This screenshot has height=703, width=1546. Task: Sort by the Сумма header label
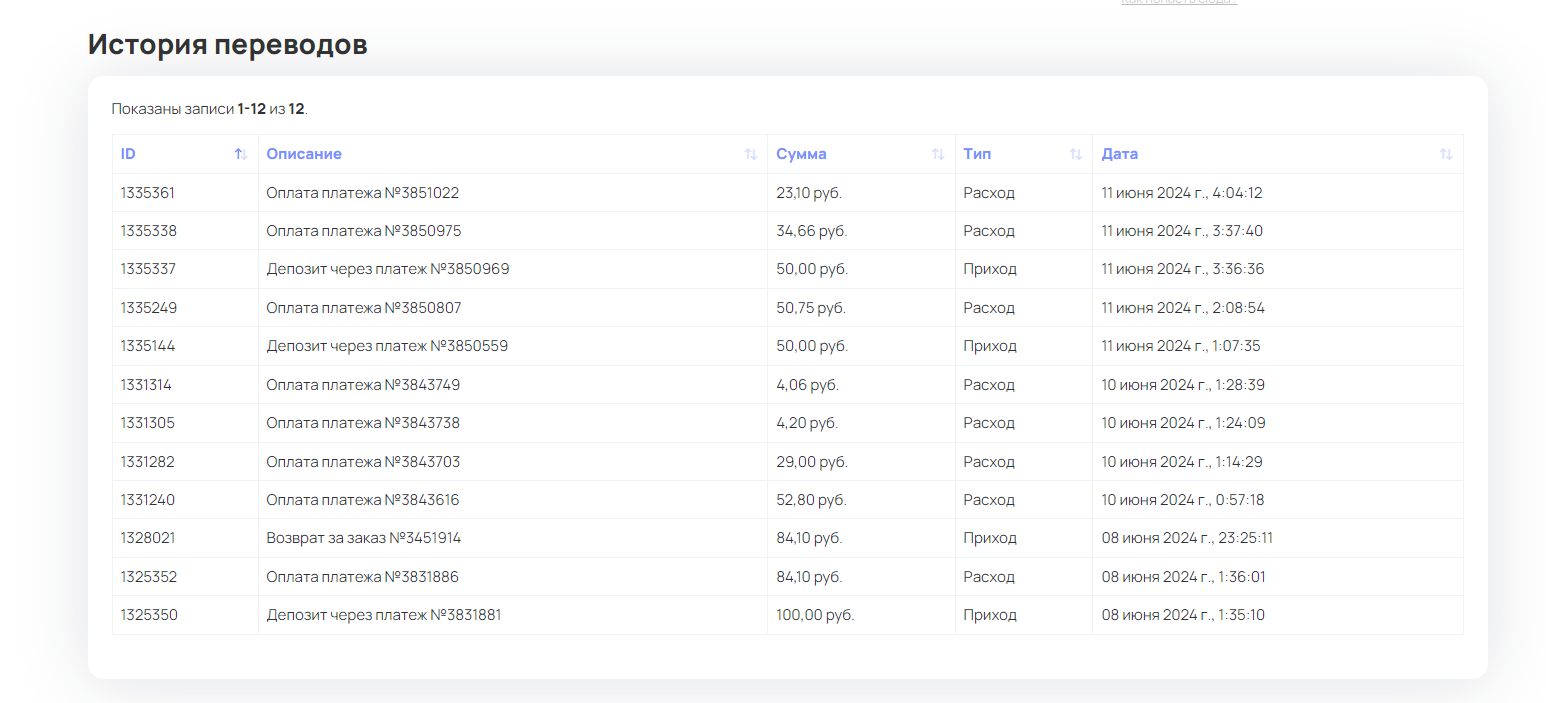point(801,154)
